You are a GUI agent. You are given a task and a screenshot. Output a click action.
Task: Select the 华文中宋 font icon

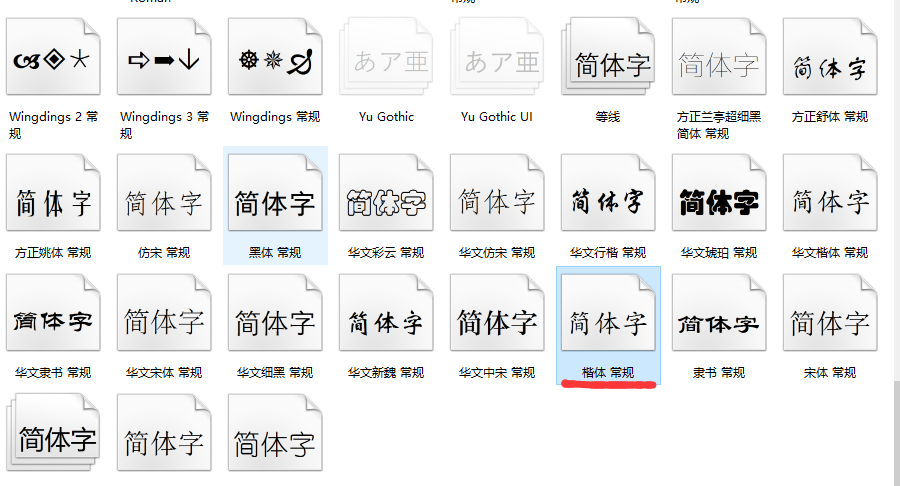point(497,312)
